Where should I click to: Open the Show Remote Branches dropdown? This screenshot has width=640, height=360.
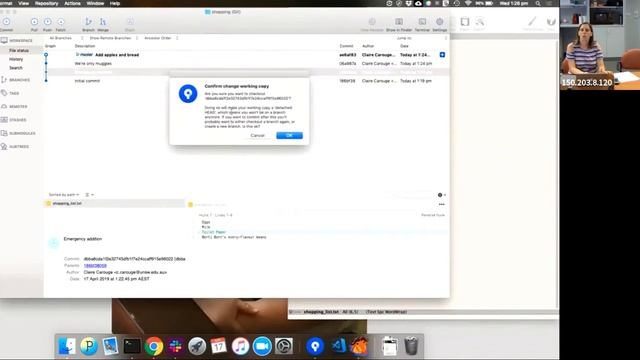(x=113, y=38)
